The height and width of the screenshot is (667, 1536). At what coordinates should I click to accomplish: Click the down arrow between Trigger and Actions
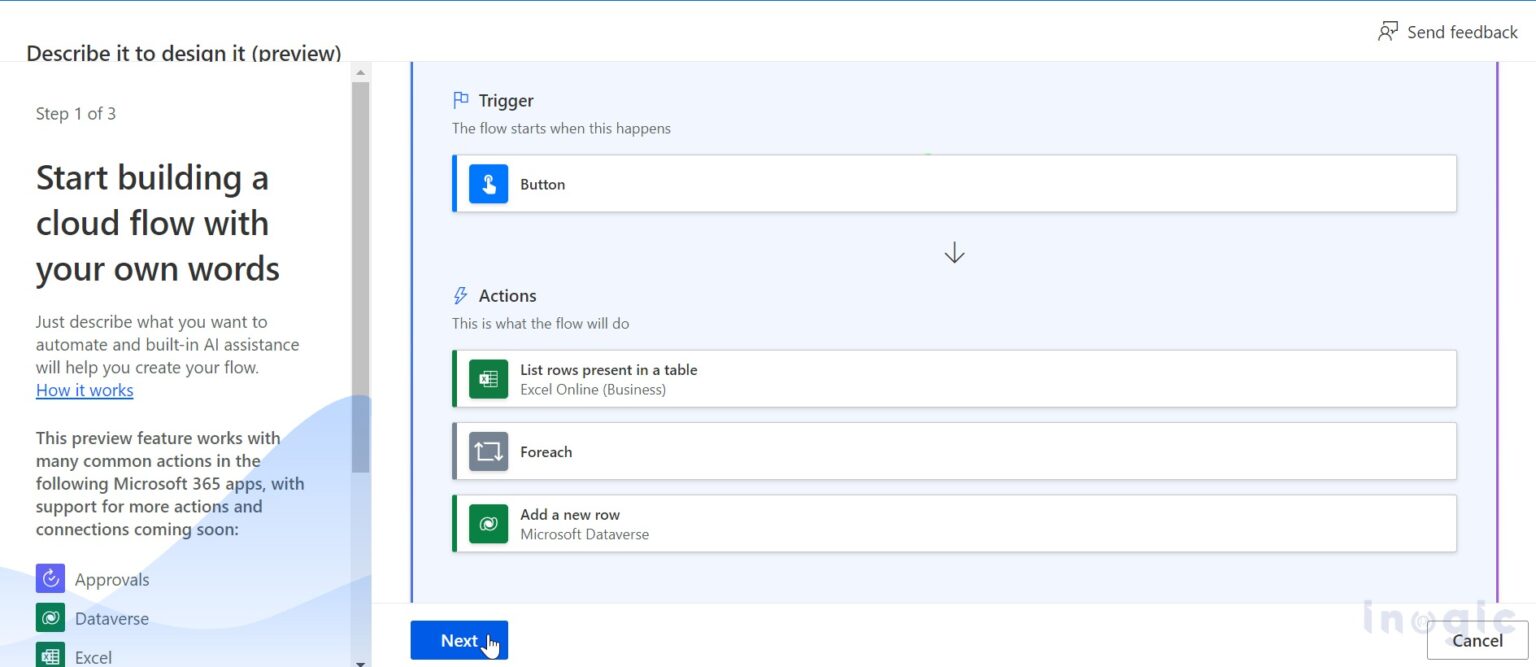pos(954,253)
